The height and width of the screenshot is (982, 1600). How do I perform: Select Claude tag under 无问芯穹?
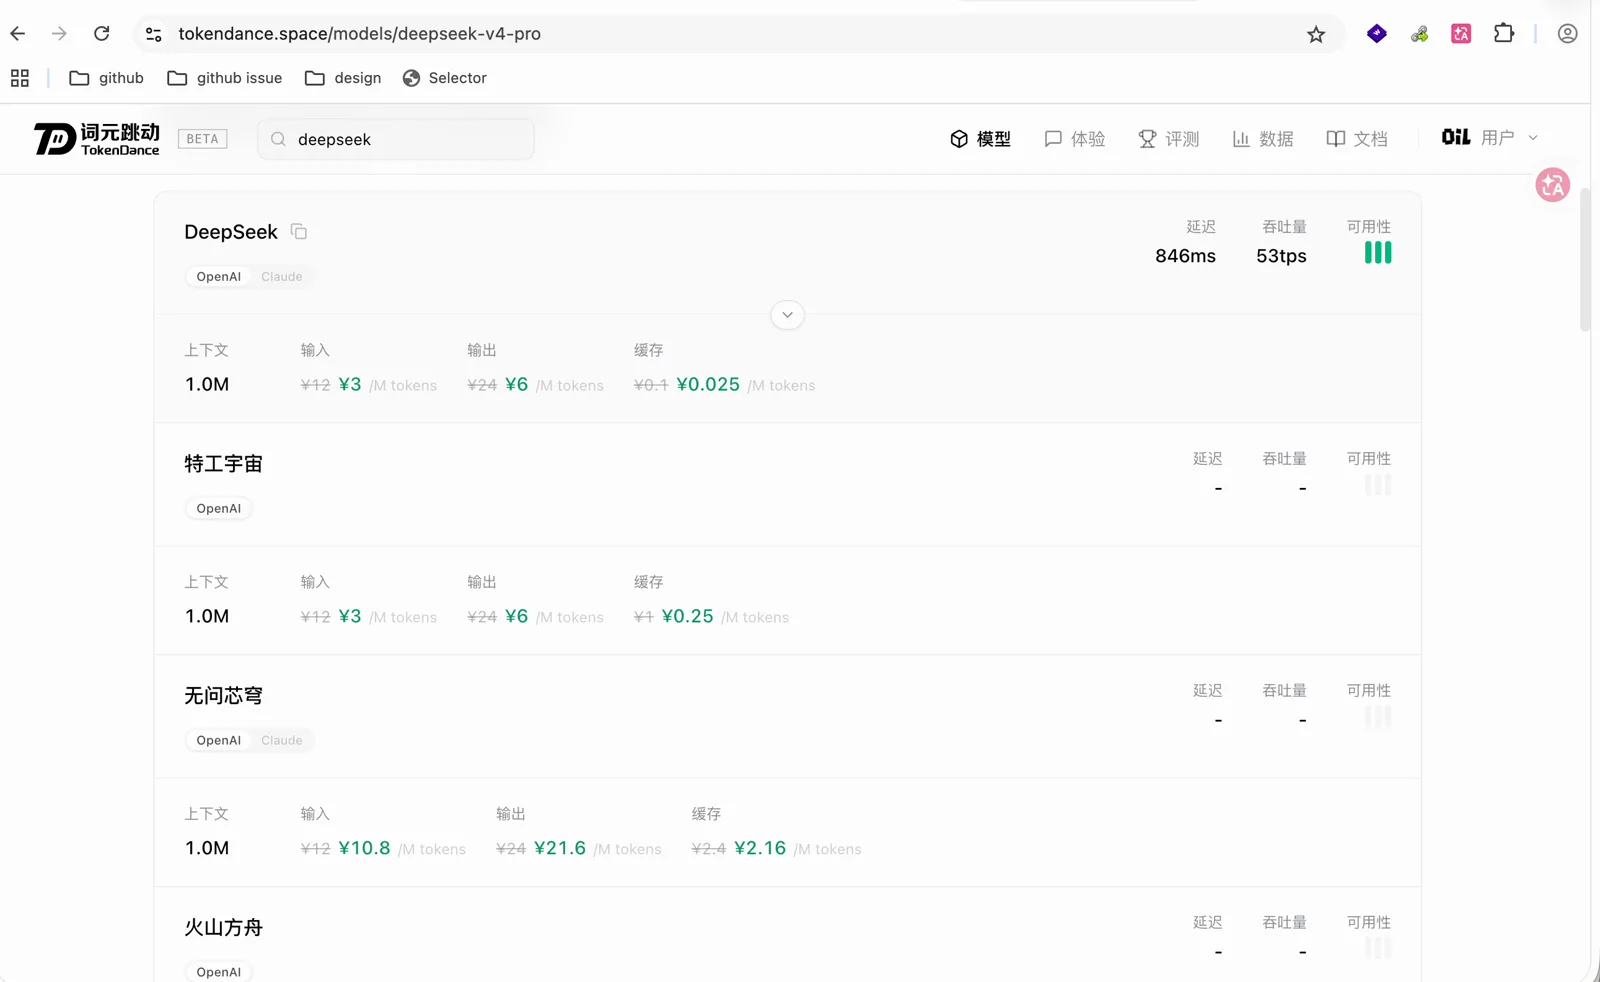281,741
